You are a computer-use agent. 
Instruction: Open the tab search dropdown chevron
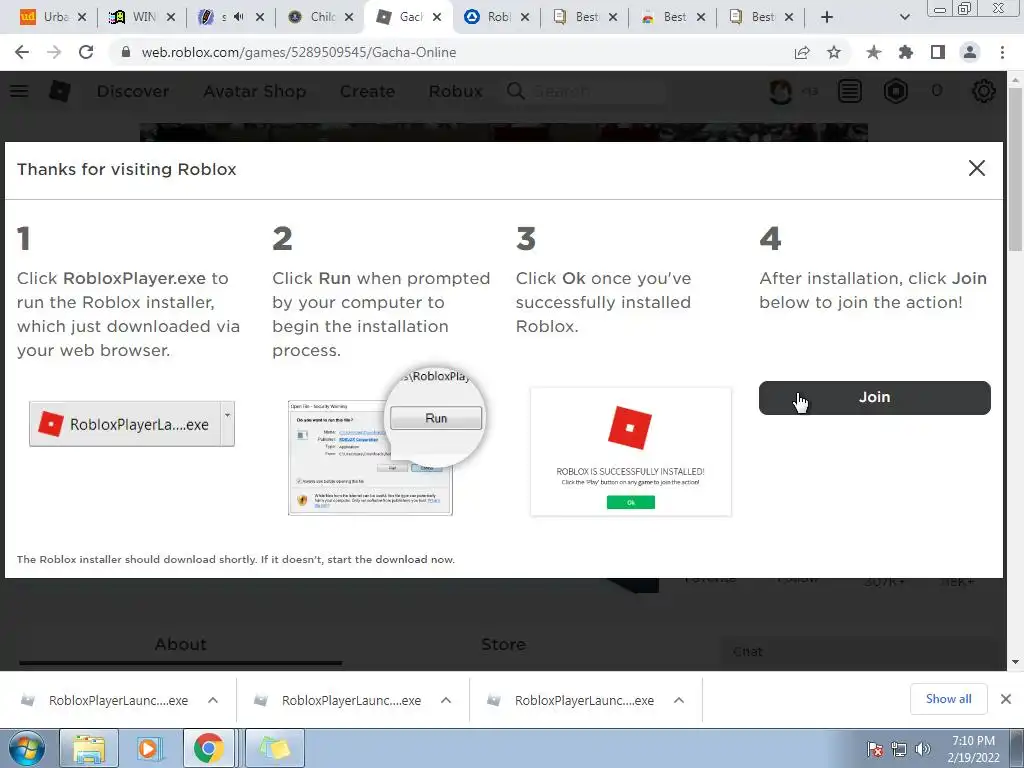click(904, 17)
